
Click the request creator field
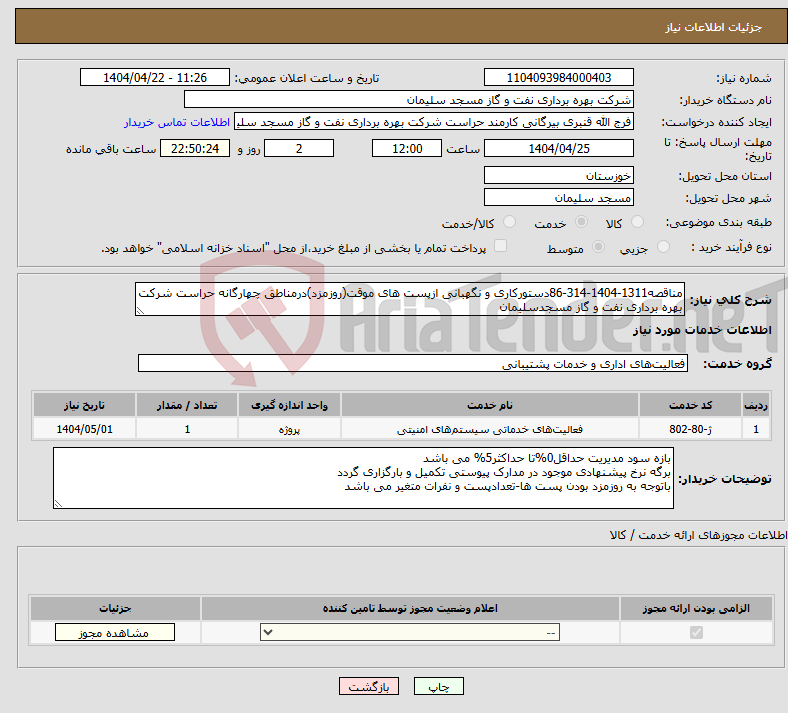434,122
